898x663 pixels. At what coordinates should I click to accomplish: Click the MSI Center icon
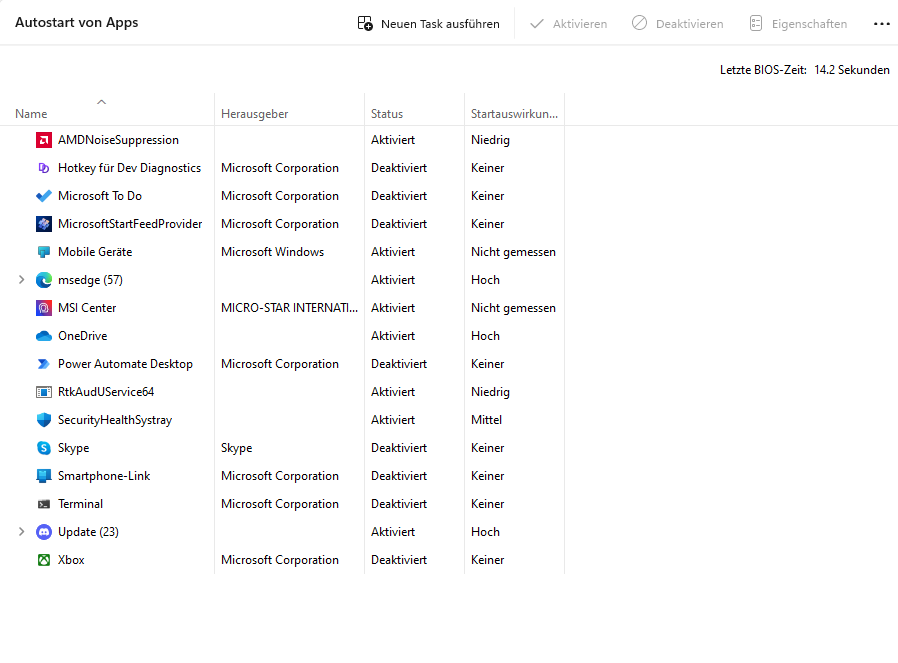click(42, 308)
